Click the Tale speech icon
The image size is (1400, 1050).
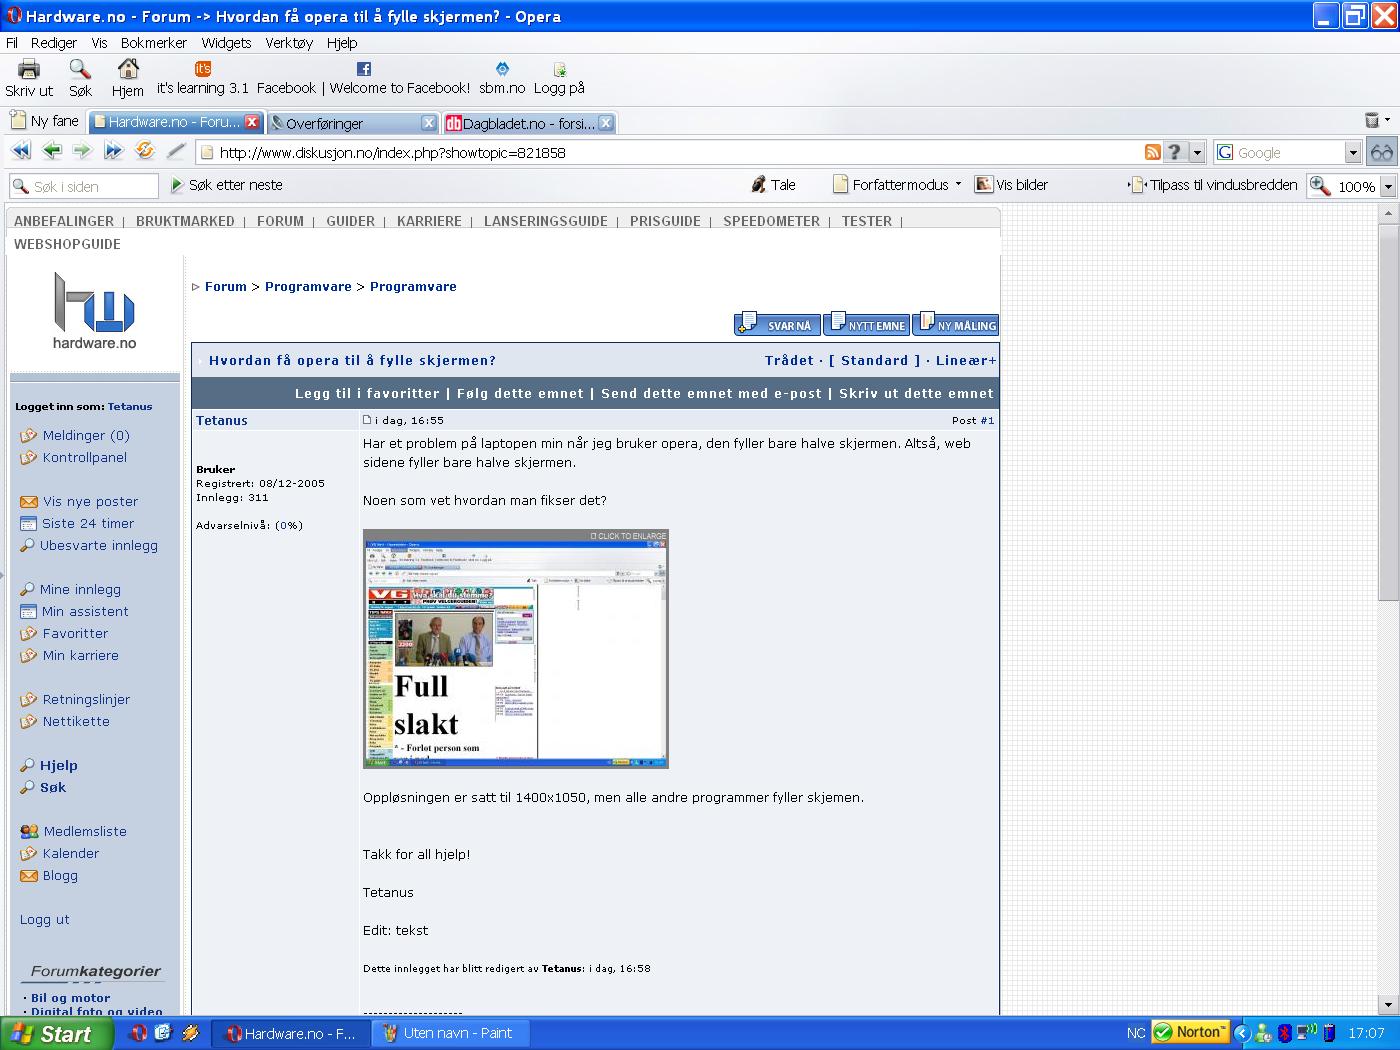coord(759,185)
